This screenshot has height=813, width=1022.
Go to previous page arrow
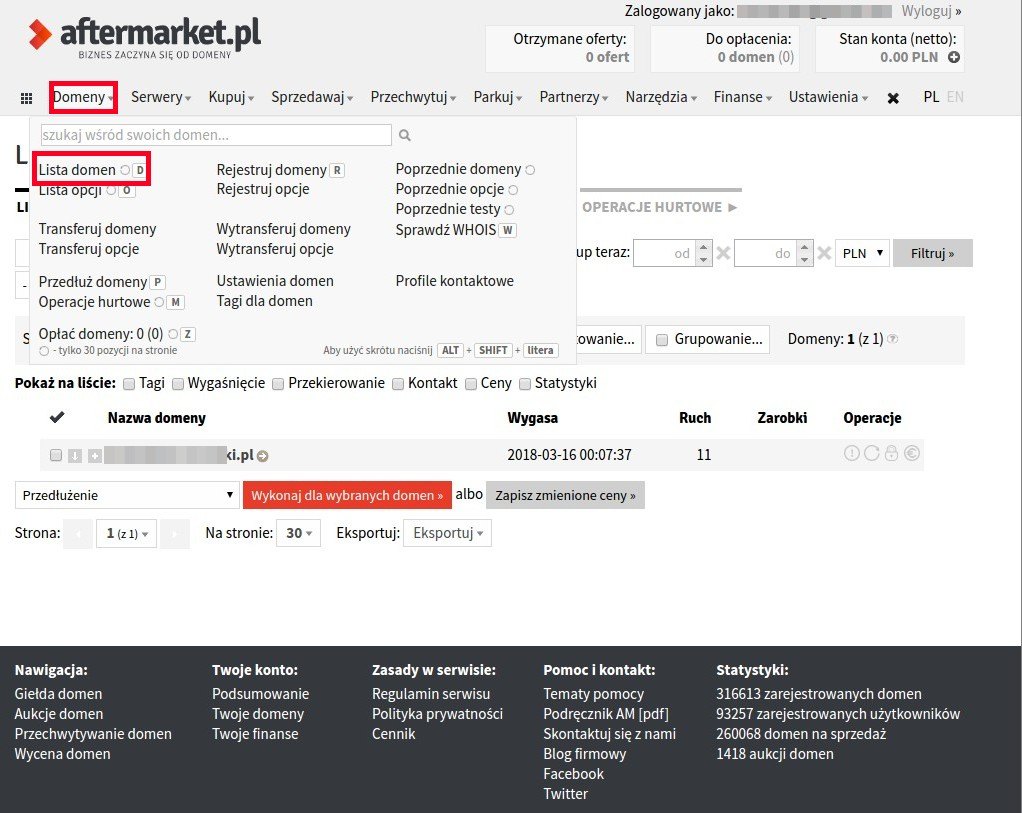tap(78, 534)
